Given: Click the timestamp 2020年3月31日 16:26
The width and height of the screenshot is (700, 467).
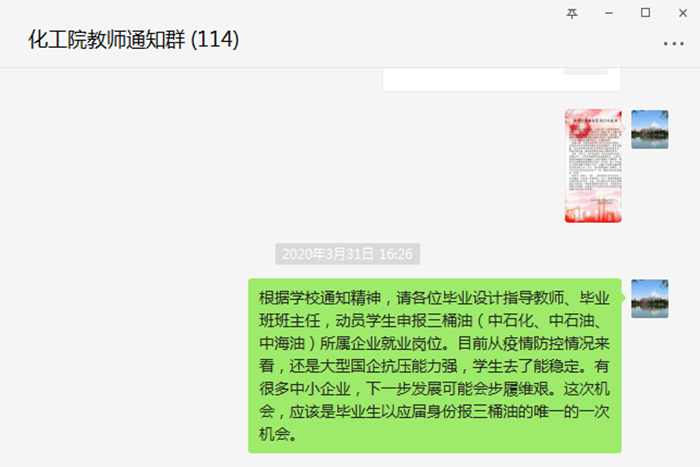Looking at the screenshot, I should (x=347, y=254).
